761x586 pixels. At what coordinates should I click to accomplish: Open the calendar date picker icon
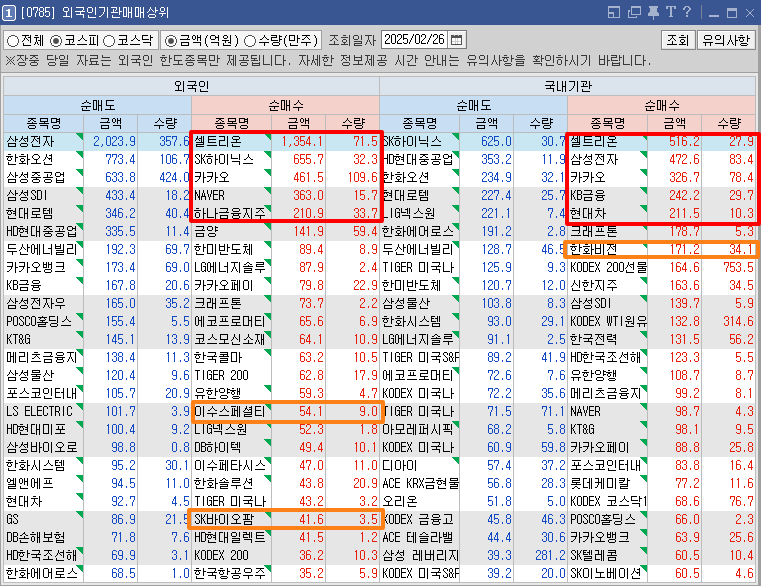(456, 40)
